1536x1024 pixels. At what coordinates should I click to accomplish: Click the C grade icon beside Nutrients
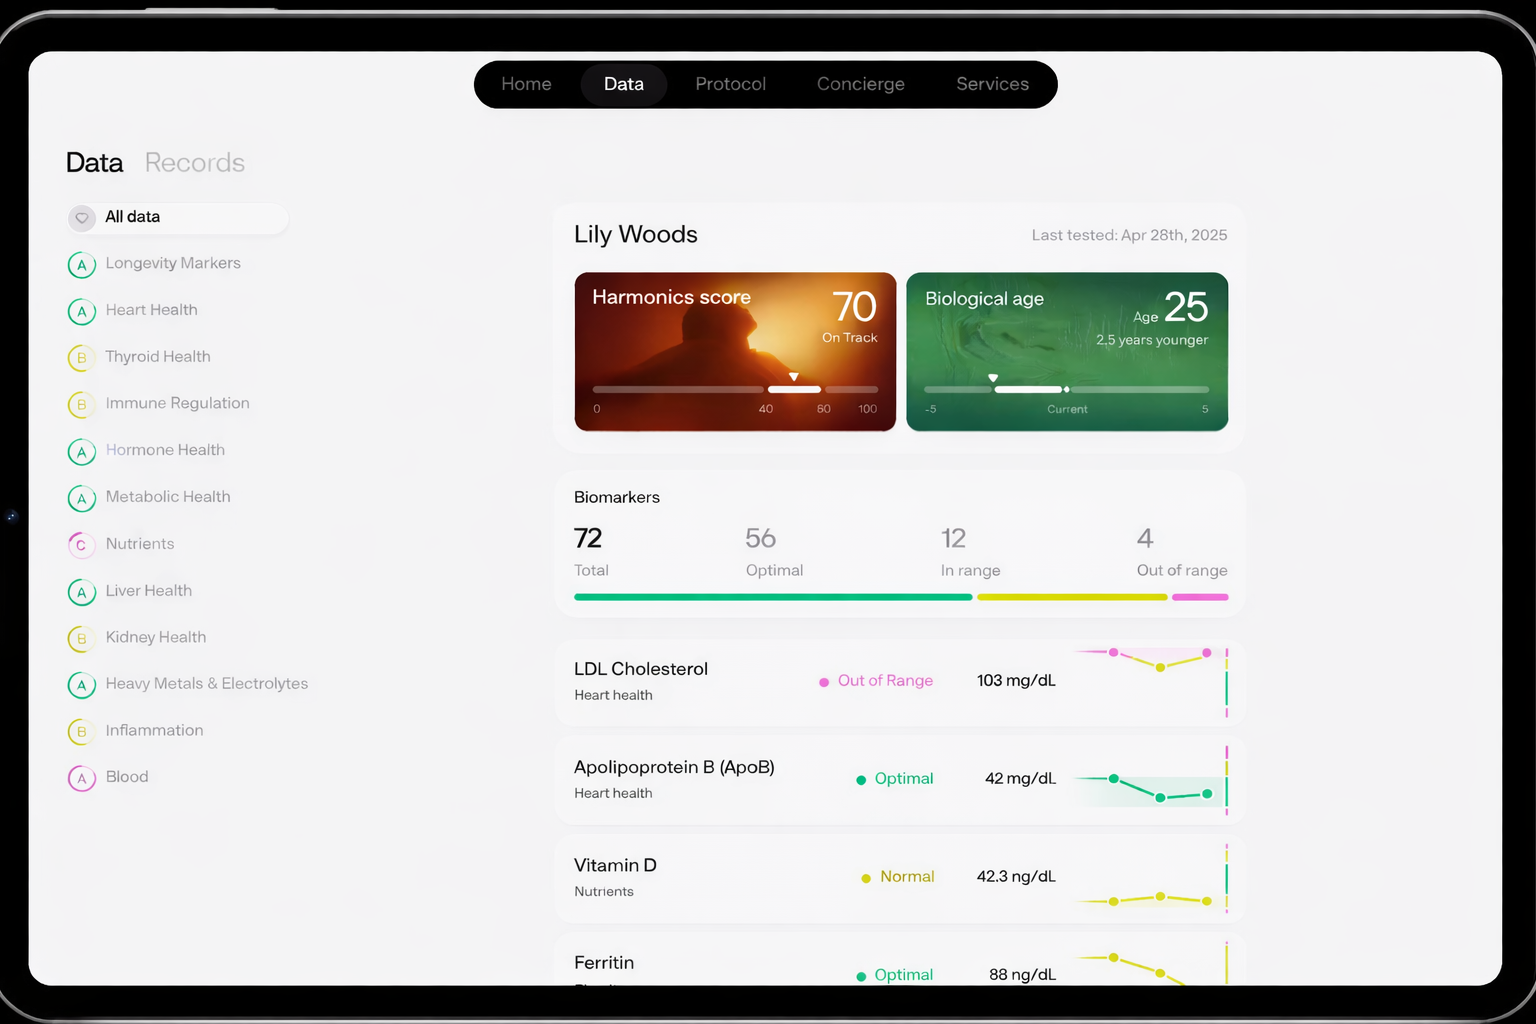pos(81,544)
